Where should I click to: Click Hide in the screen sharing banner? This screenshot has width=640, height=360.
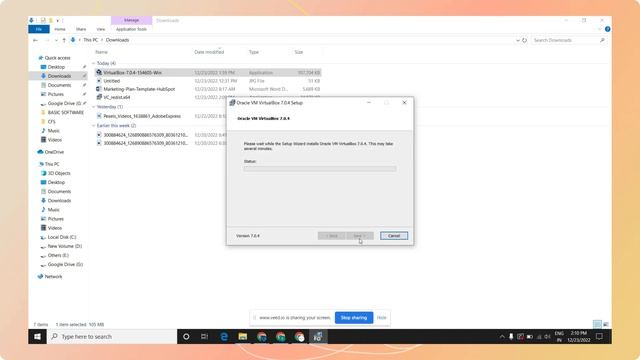[382, 318]
